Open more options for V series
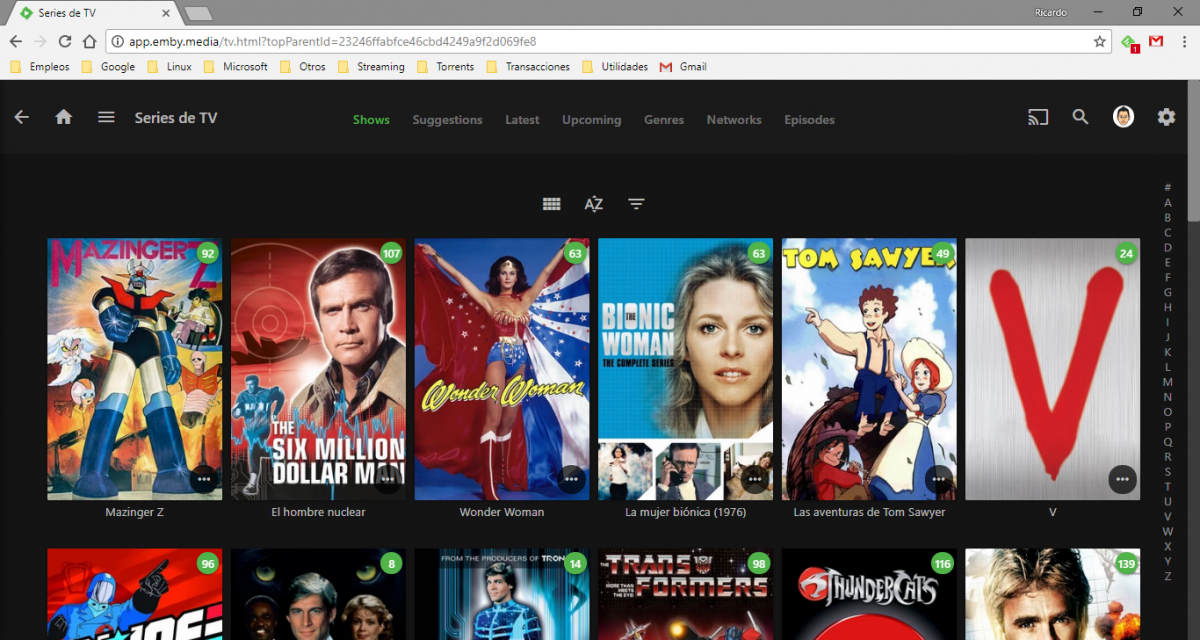The image size is (1200, 640). pyautogui.click(x=1122, y=479)
